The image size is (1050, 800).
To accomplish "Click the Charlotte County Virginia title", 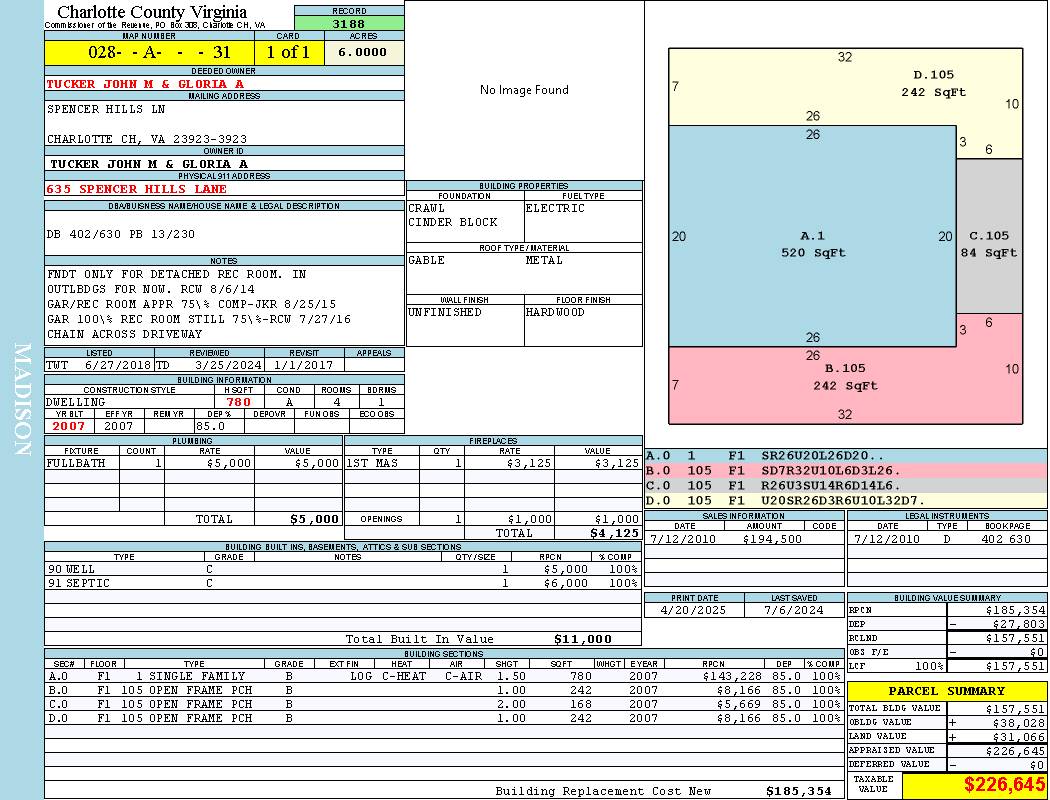I will coord(152,12).
